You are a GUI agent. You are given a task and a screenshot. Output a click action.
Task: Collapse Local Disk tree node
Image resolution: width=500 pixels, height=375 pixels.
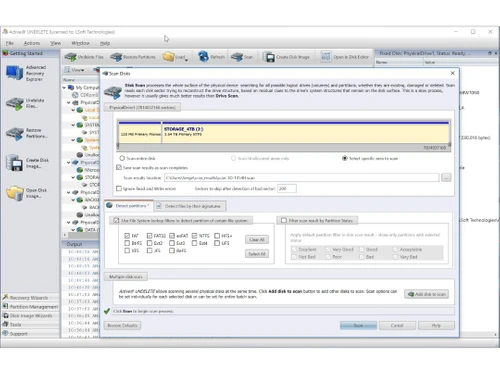click(73, 110)
